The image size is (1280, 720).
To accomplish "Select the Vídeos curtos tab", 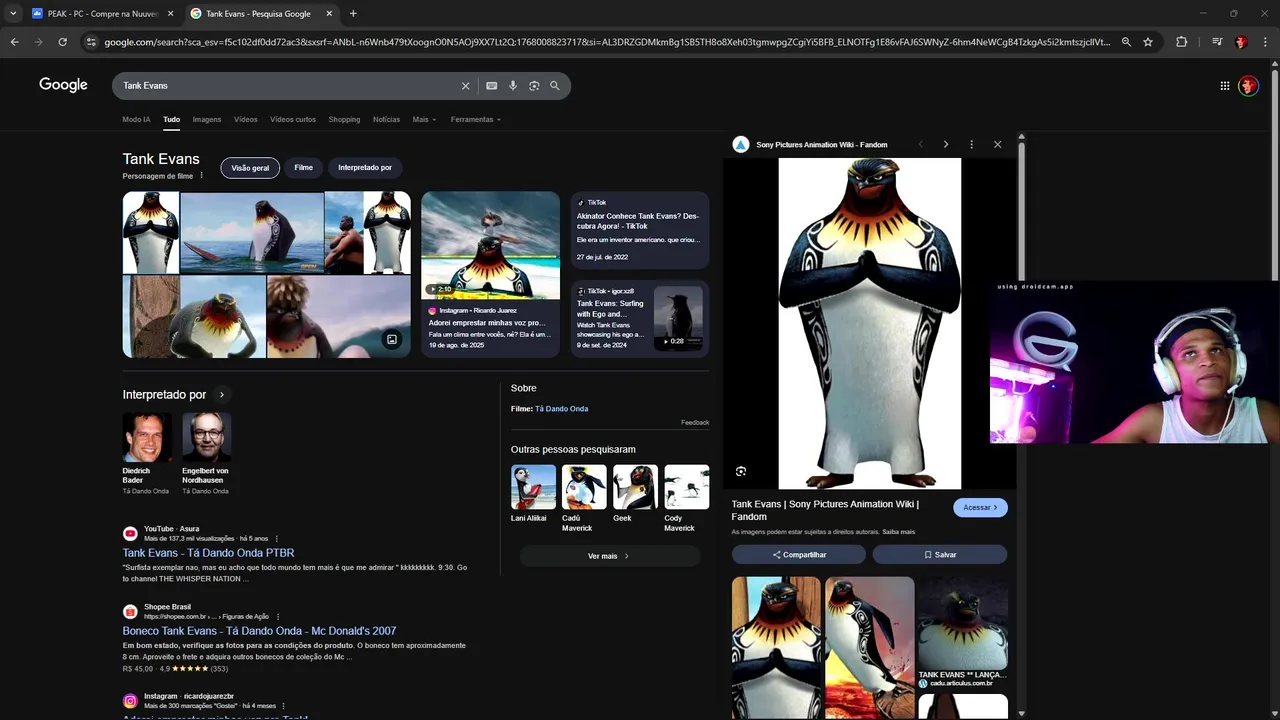I will pyautogui.click(x=293, y=119).
